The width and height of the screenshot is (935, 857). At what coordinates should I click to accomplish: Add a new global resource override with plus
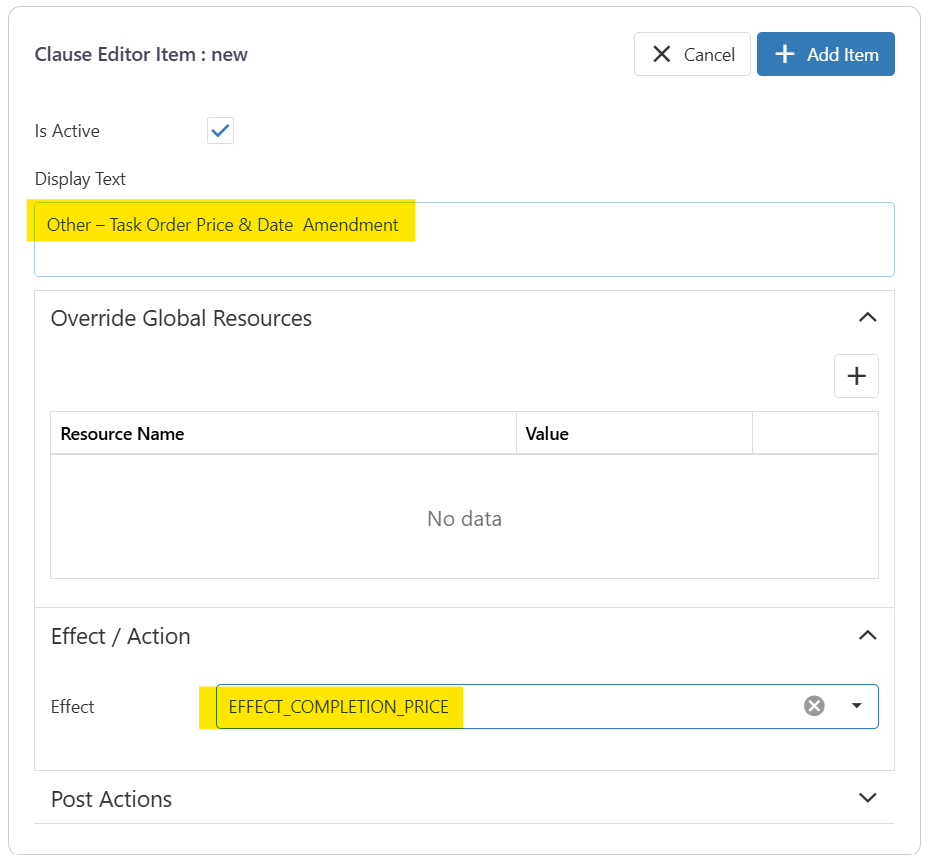point(856,376)
